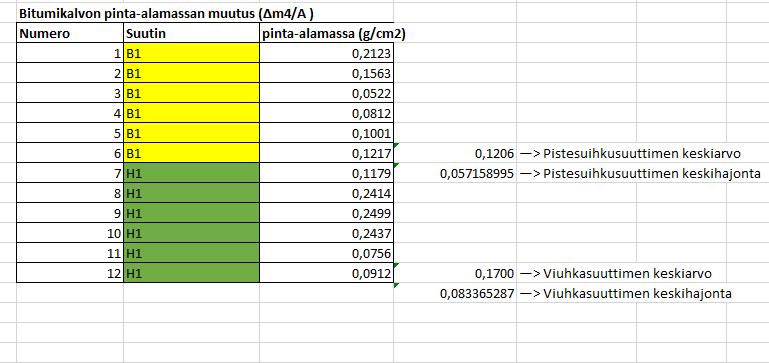Select the cell with value 0,1563
This screenshot has width=769, height=363.
click(x=327, y=73)
